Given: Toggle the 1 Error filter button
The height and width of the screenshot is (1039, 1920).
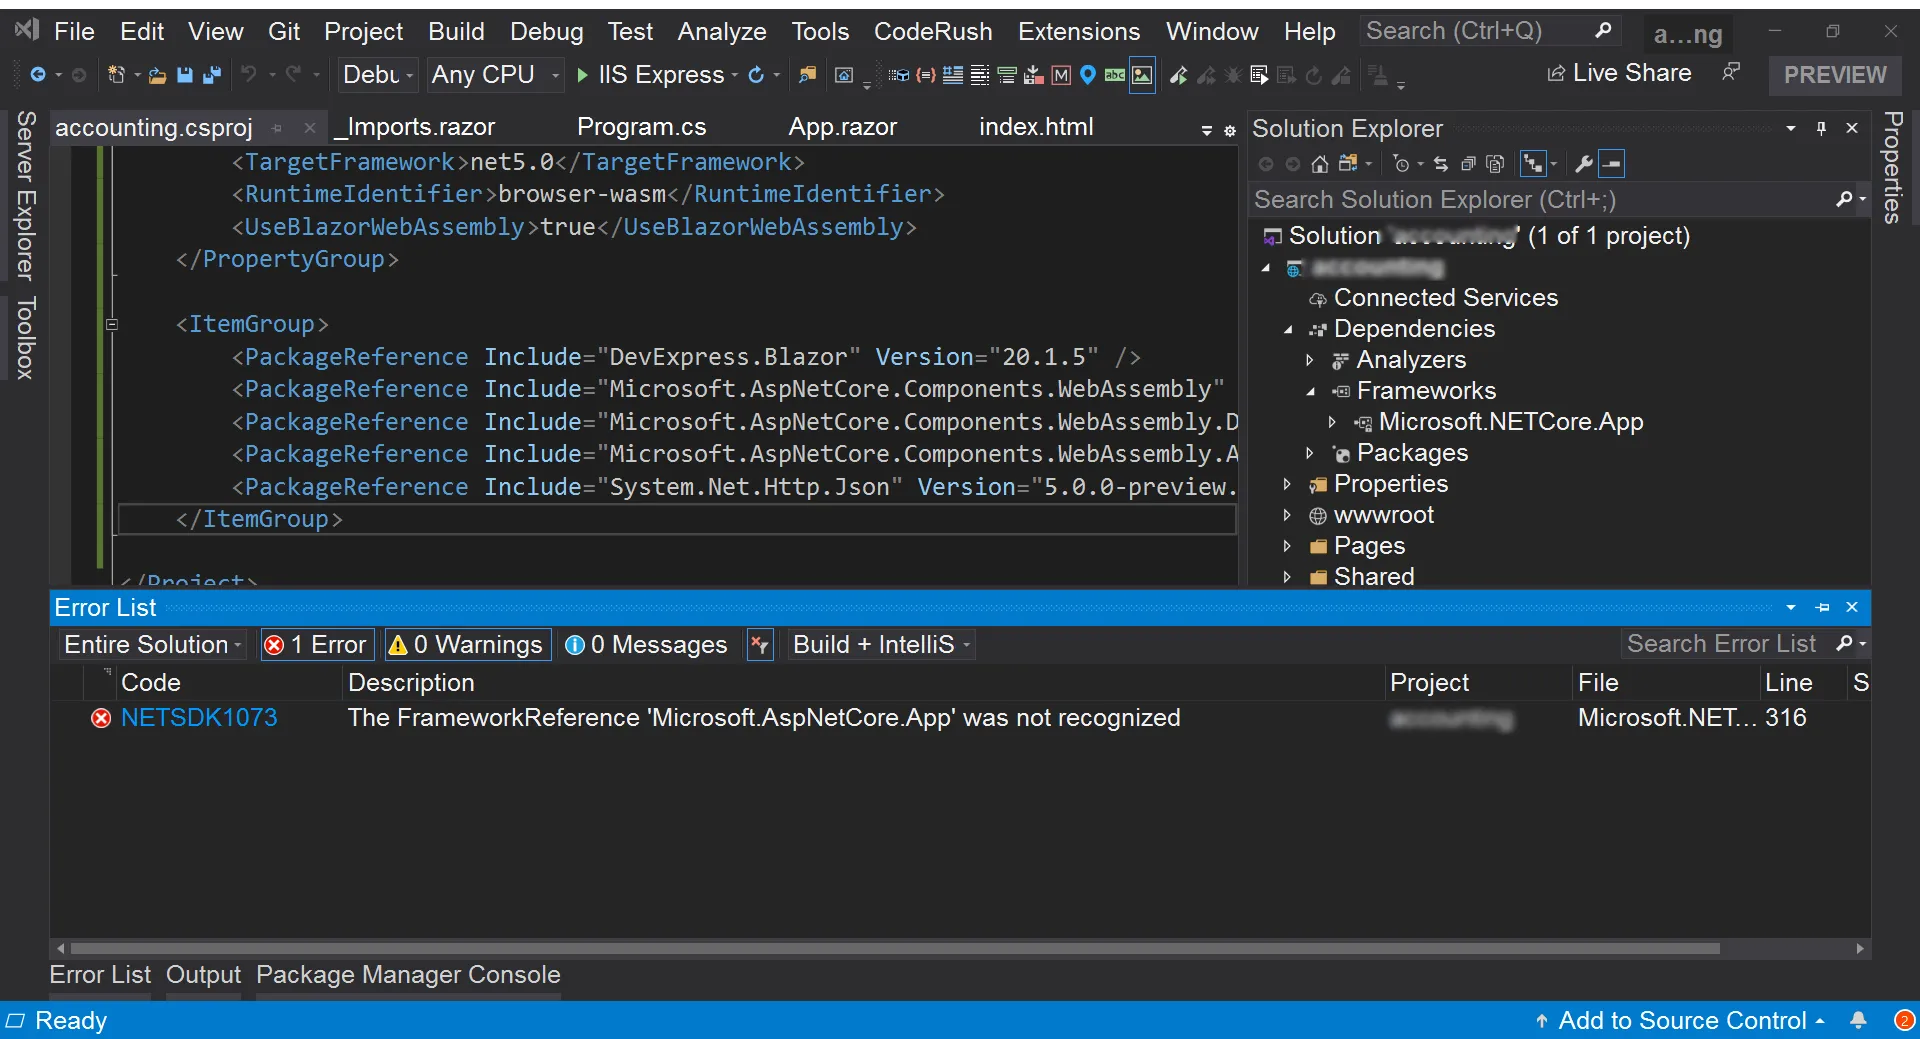Looking at the screenshot, I should (316, 645).
